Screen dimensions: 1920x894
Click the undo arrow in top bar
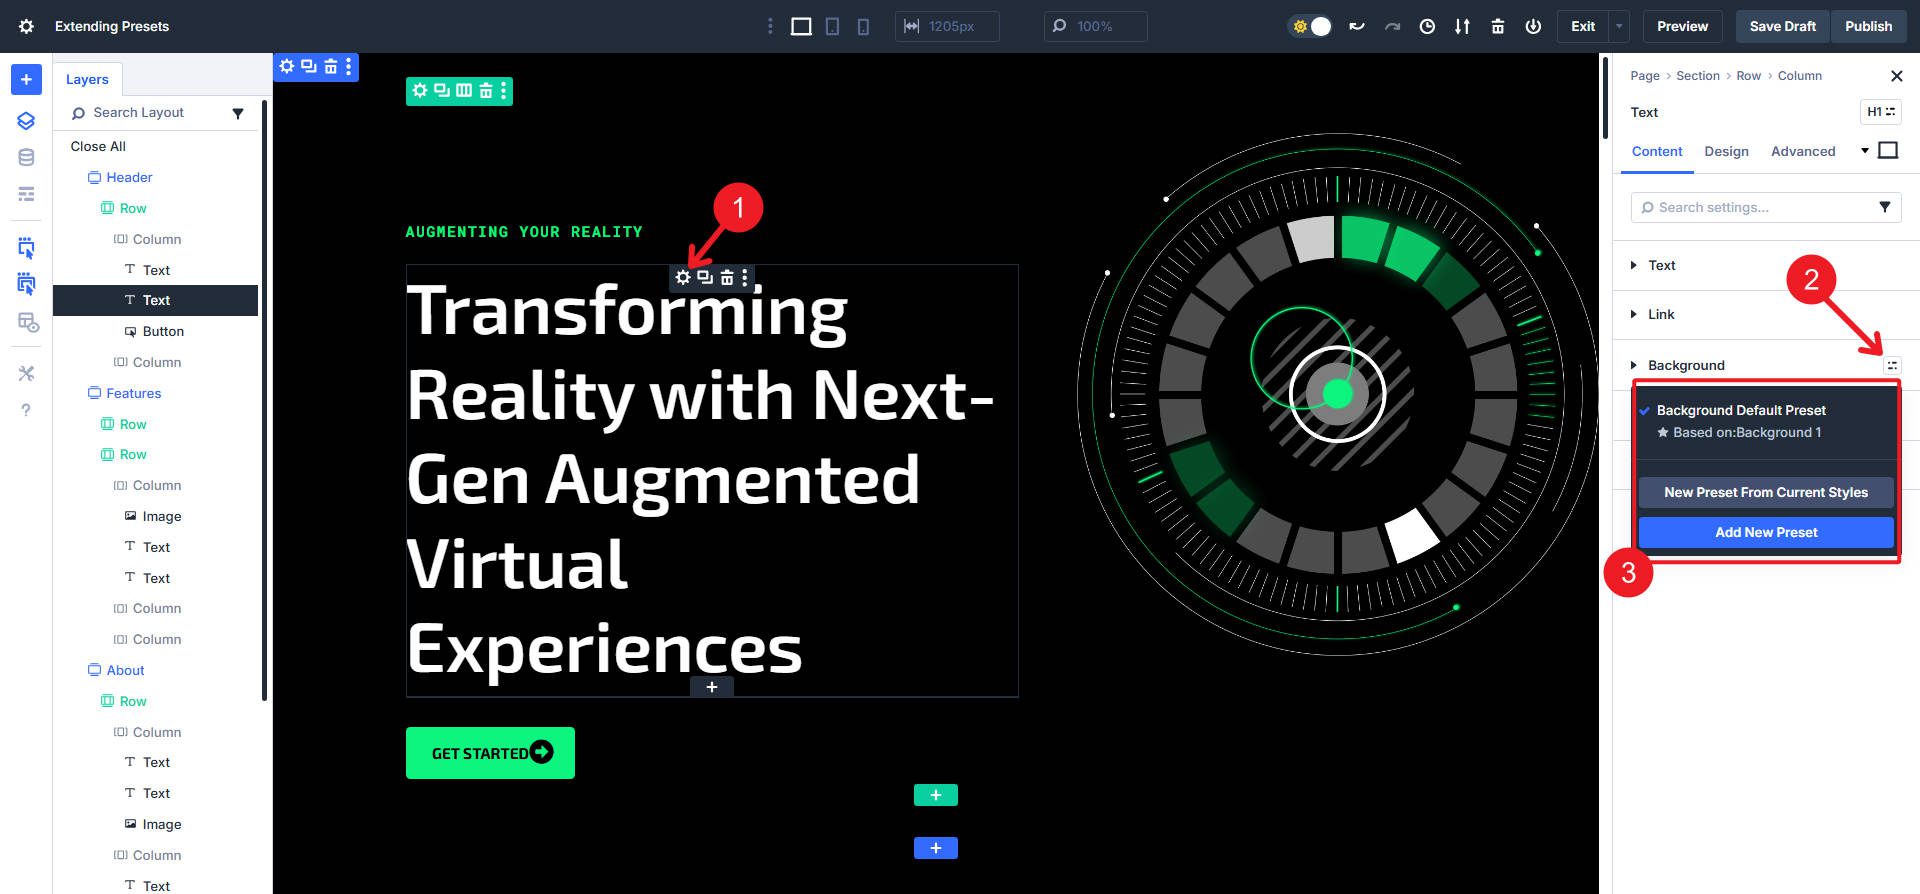[1357, 26]
